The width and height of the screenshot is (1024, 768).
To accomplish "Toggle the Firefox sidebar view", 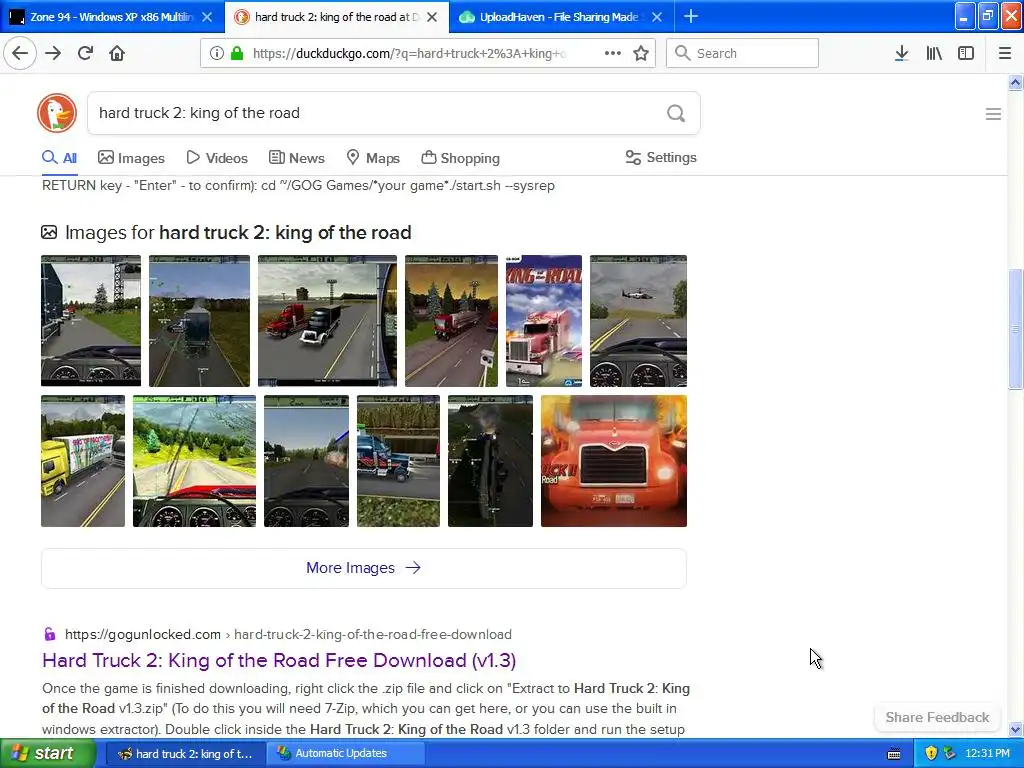I will (966, 53).
